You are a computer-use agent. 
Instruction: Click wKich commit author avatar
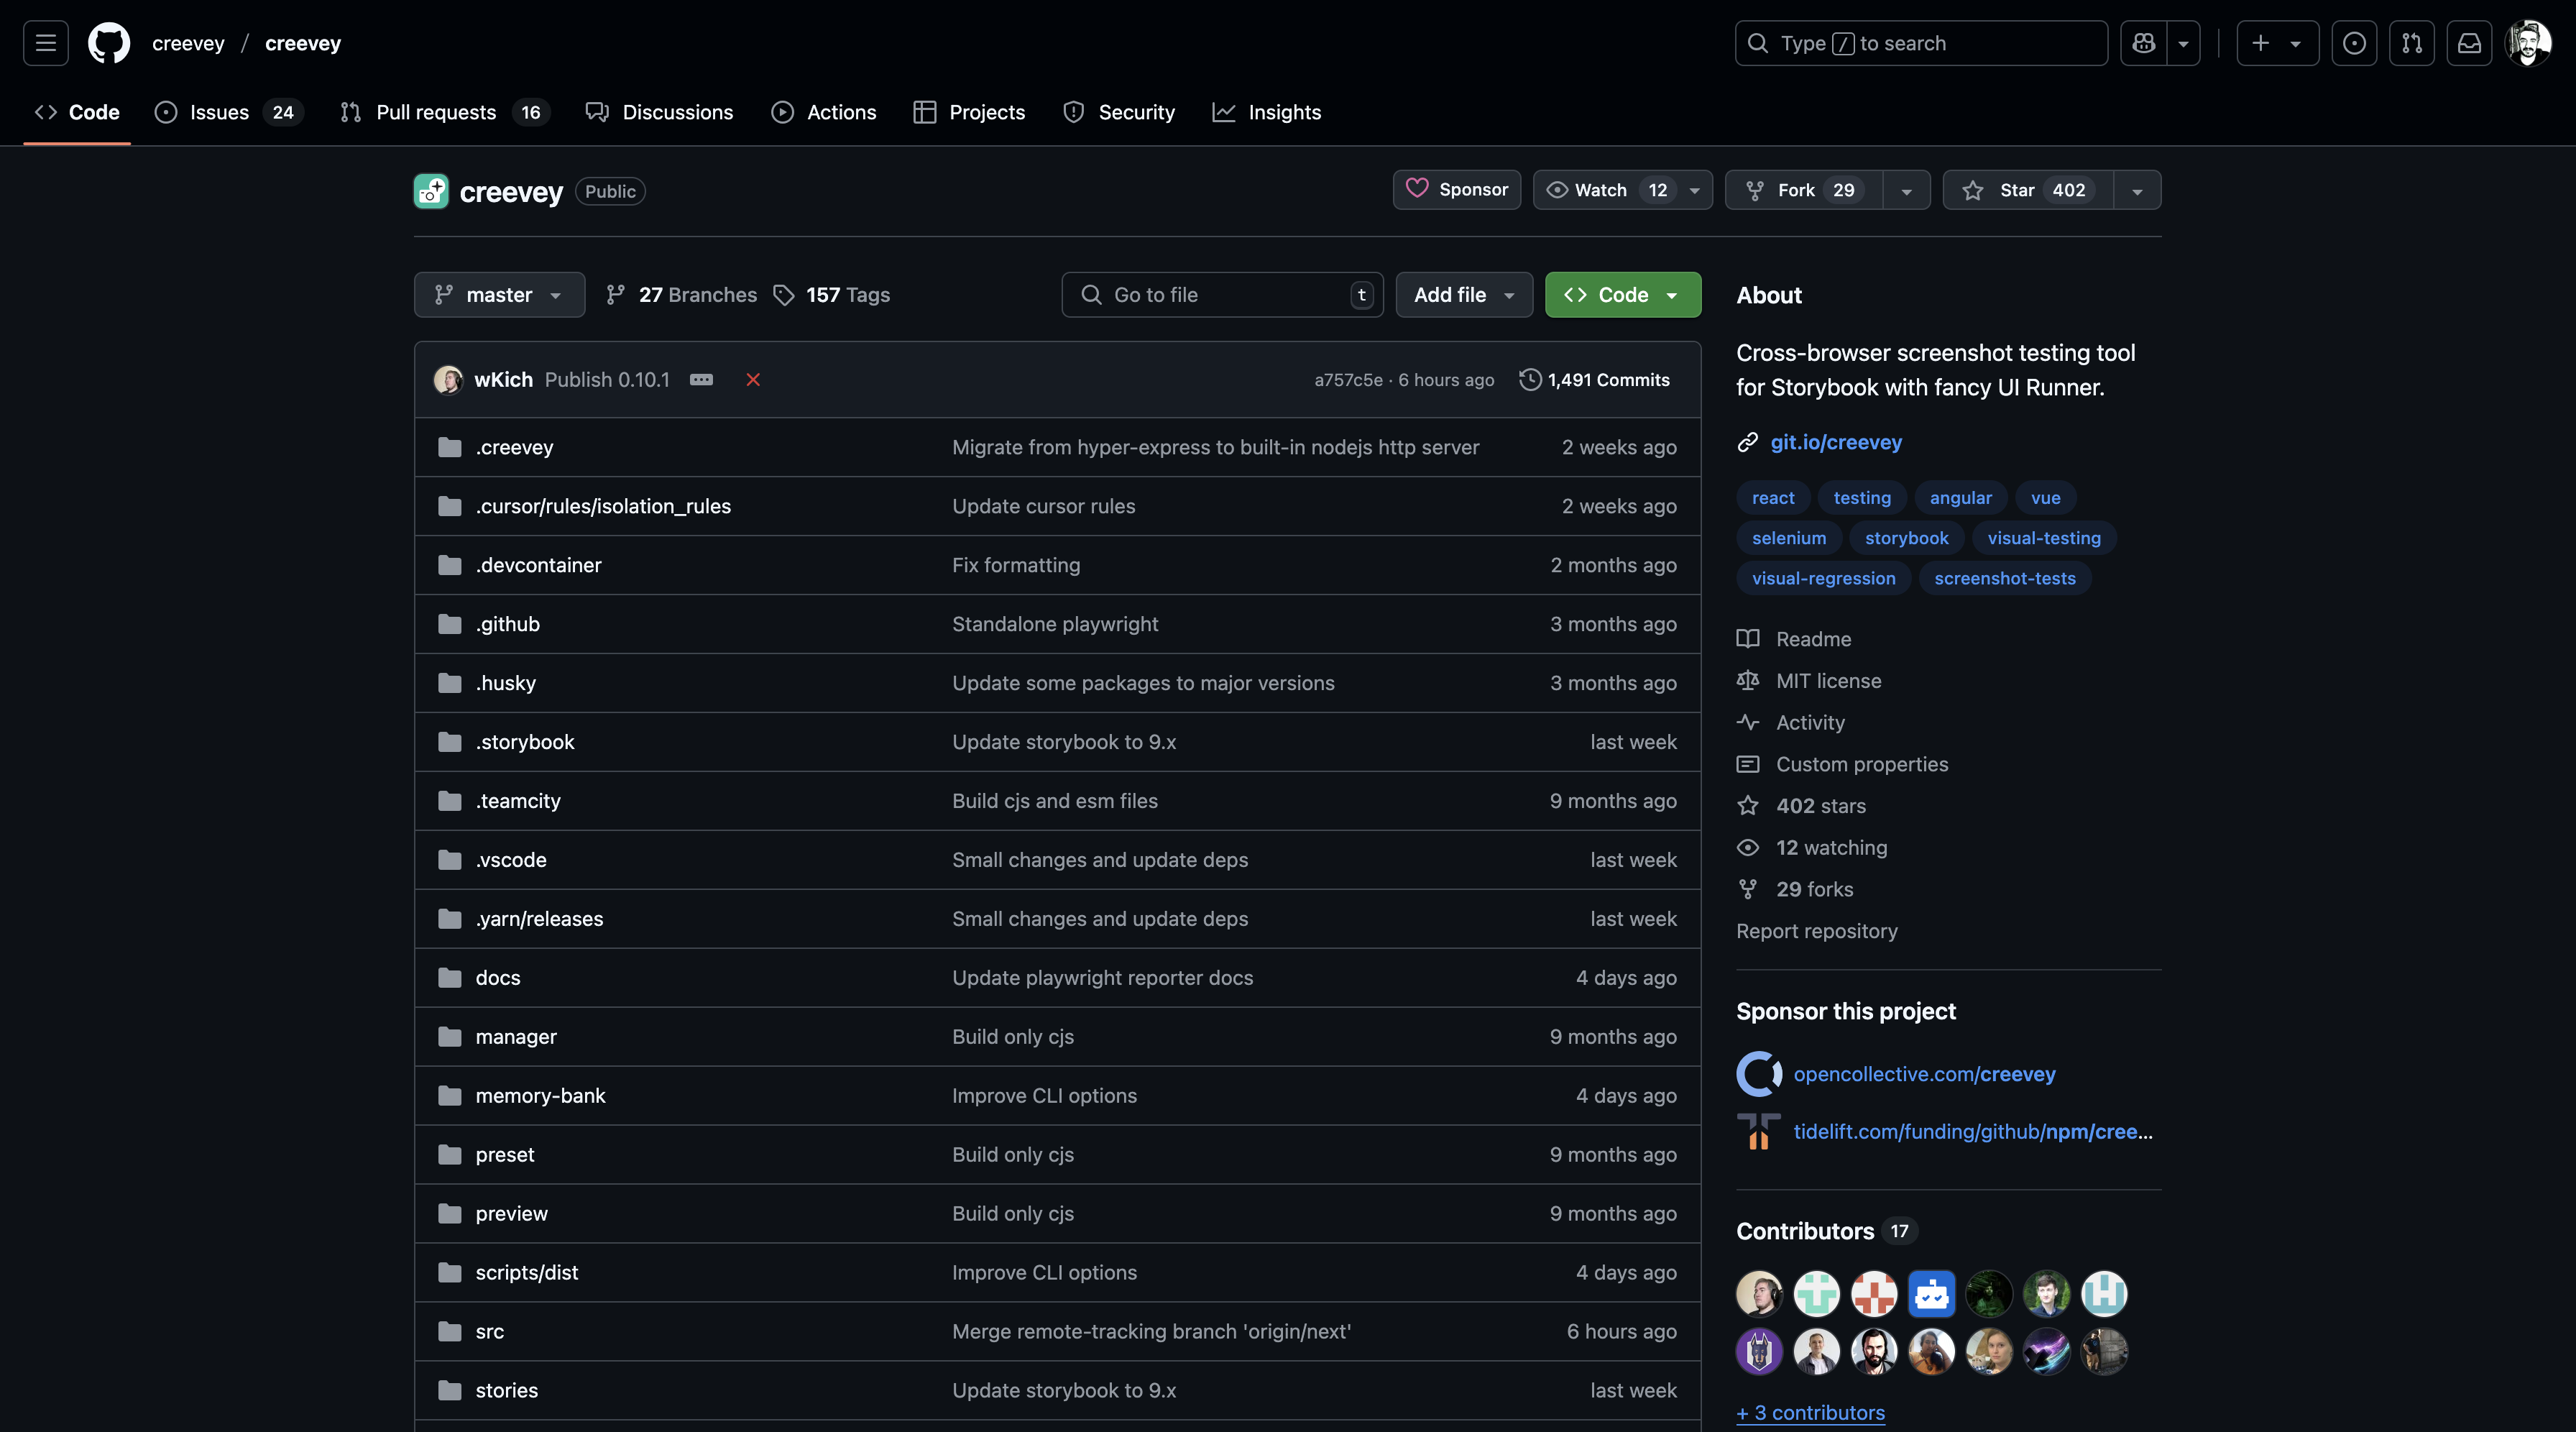(x=448, y=380)
